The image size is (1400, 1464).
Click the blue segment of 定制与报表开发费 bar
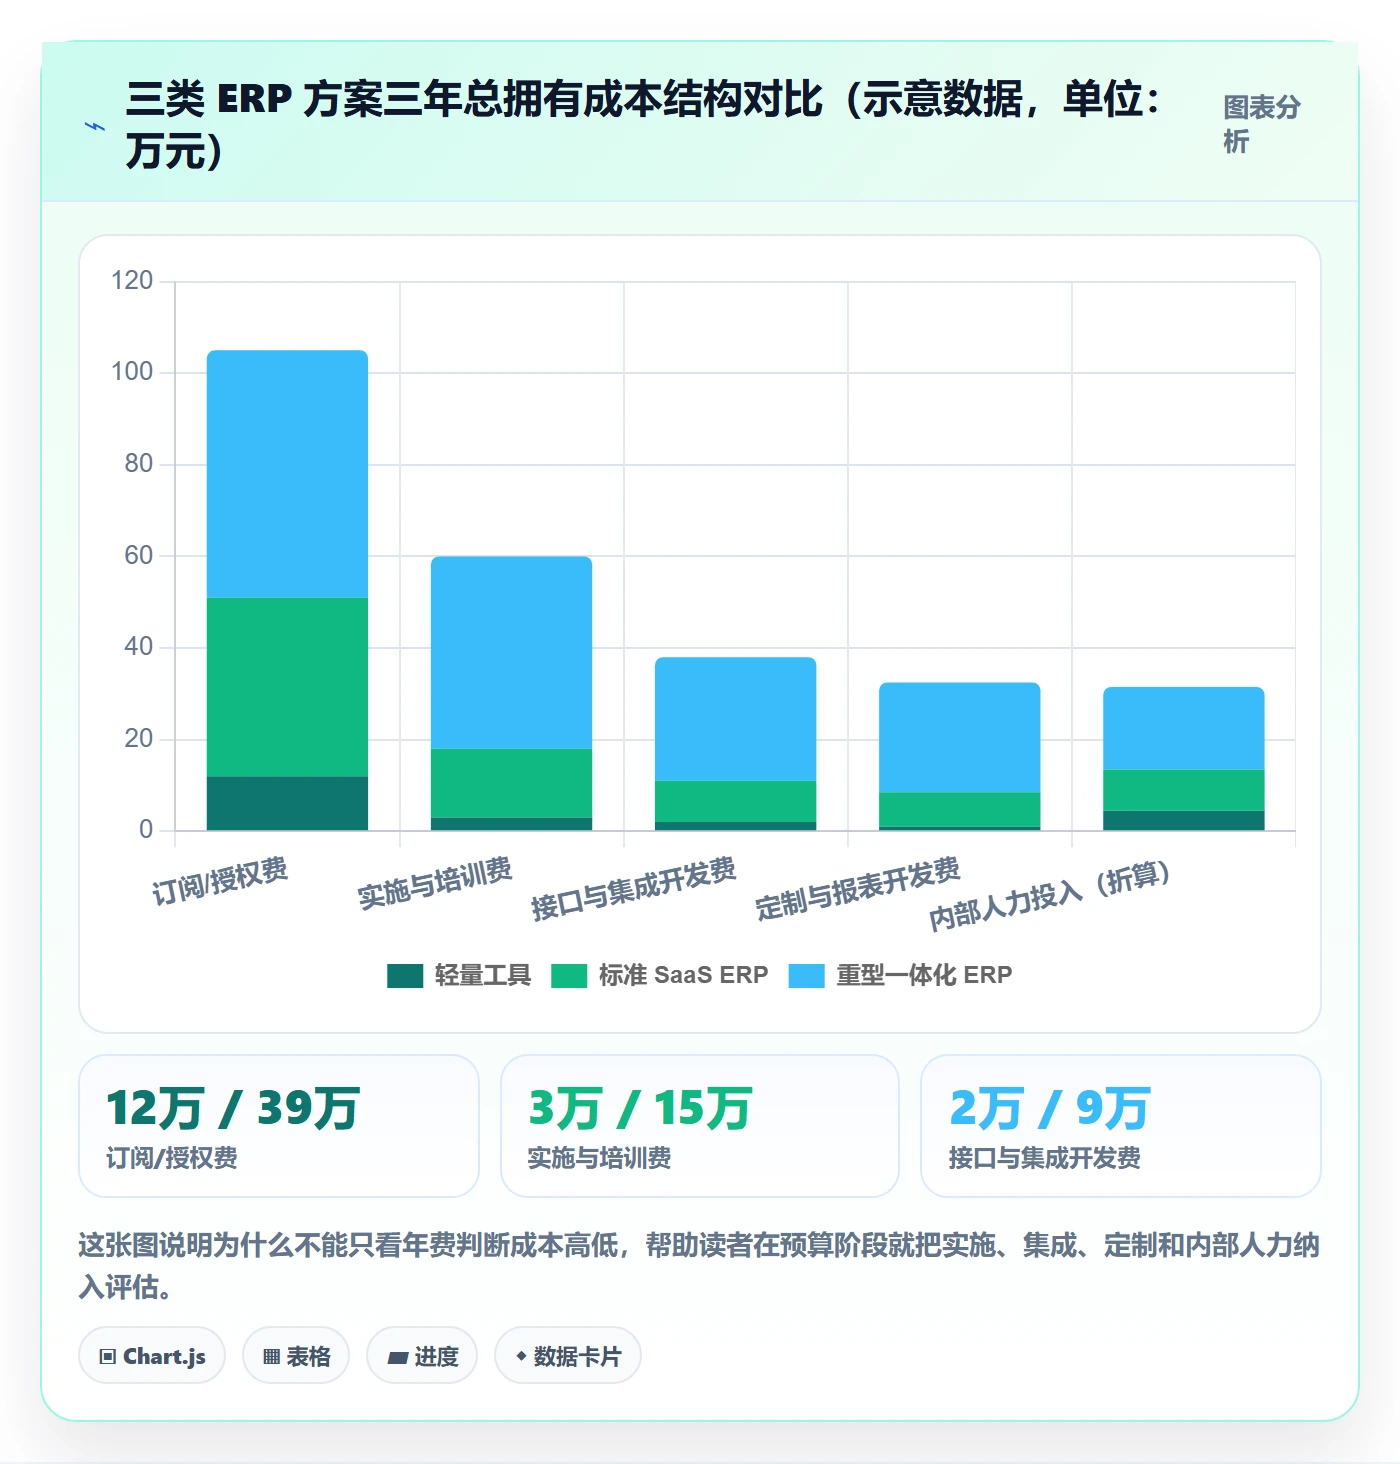959,738
